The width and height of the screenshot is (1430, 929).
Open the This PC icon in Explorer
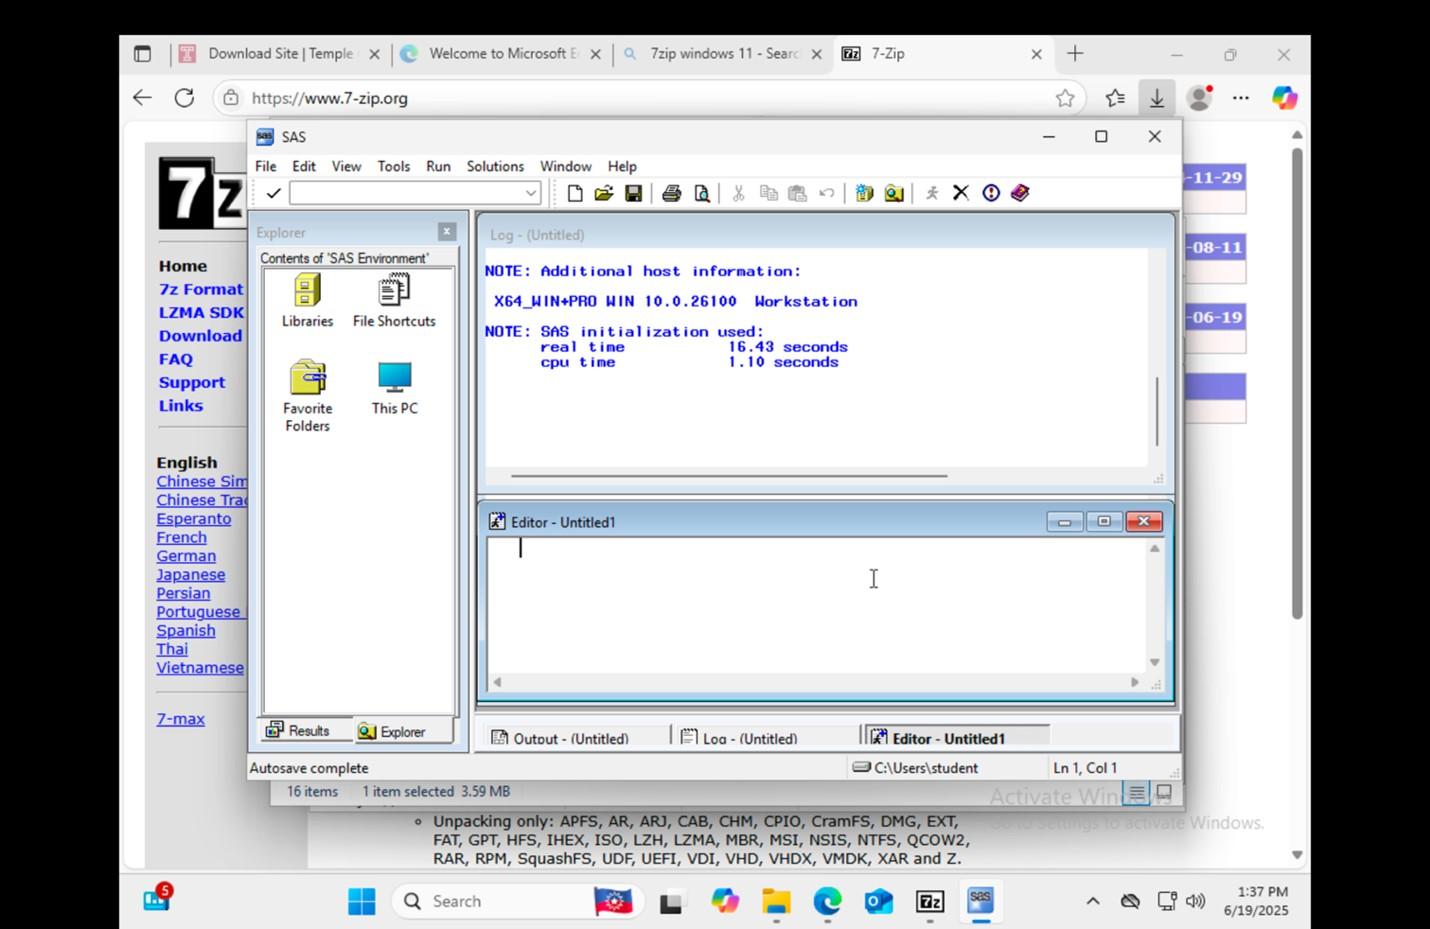[x=395, y=388]
